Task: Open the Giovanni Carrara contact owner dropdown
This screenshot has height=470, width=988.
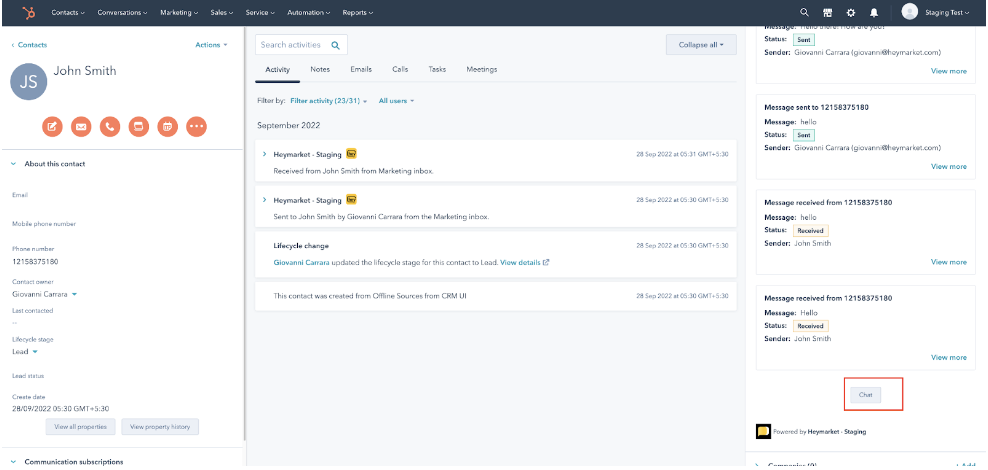Action: 44,294
